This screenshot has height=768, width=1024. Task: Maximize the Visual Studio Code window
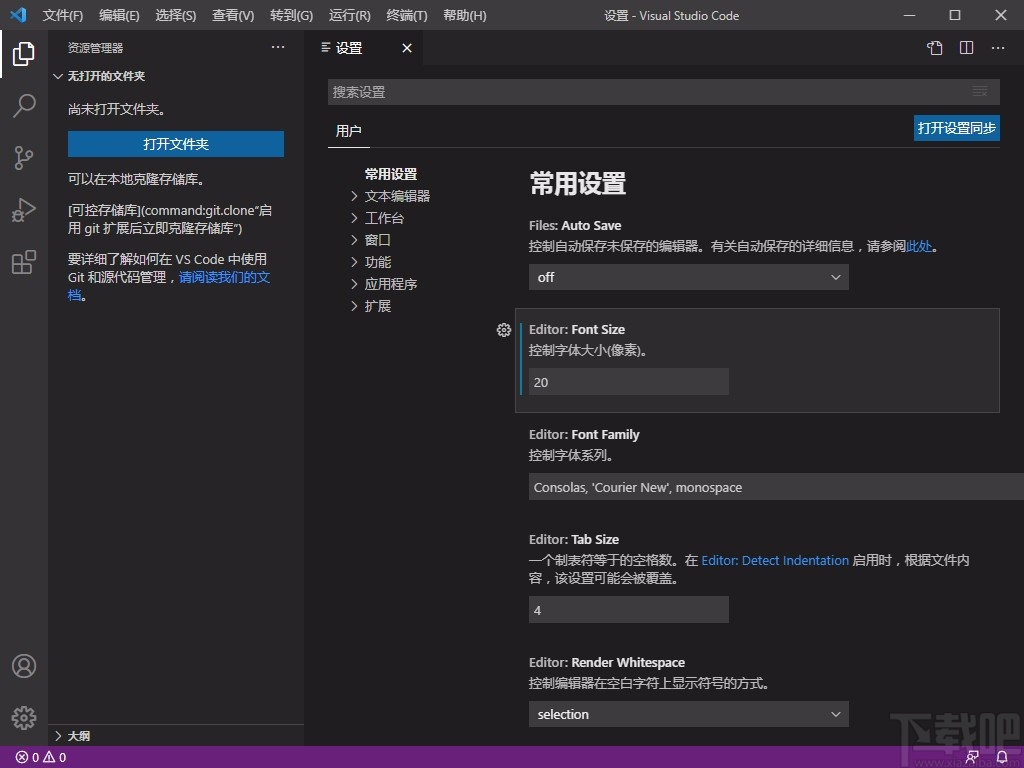955,15
